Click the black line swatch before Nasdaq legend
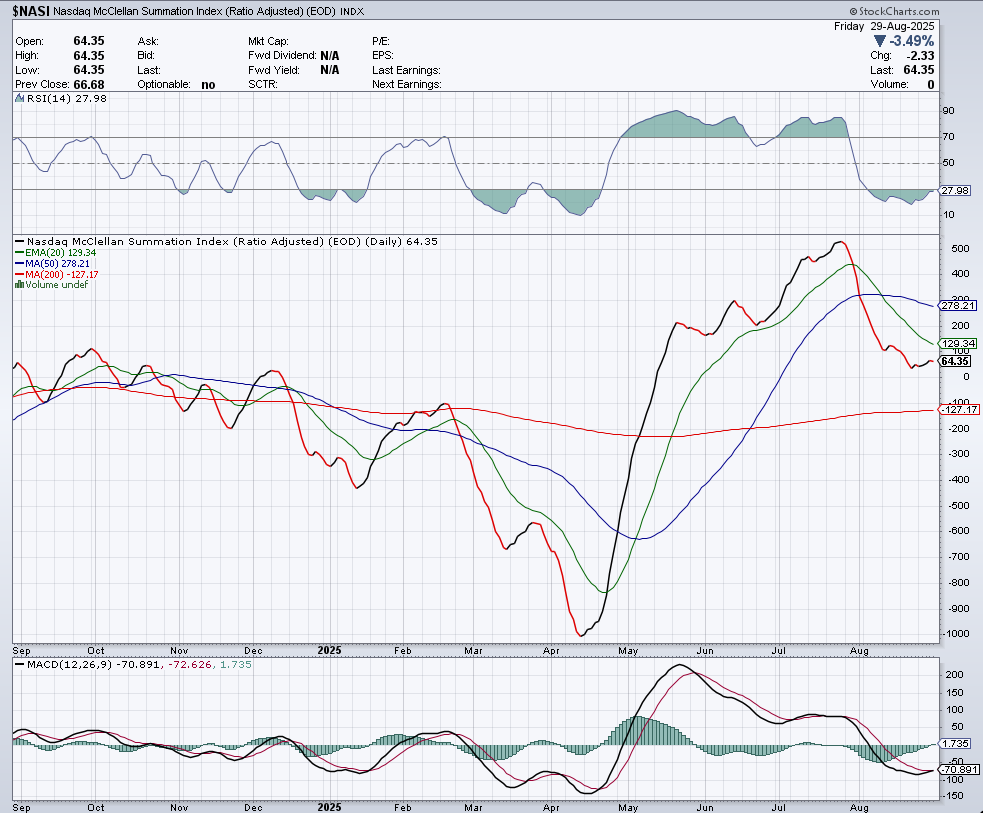Viewport: 983px width, 813px height. point(19,241)
